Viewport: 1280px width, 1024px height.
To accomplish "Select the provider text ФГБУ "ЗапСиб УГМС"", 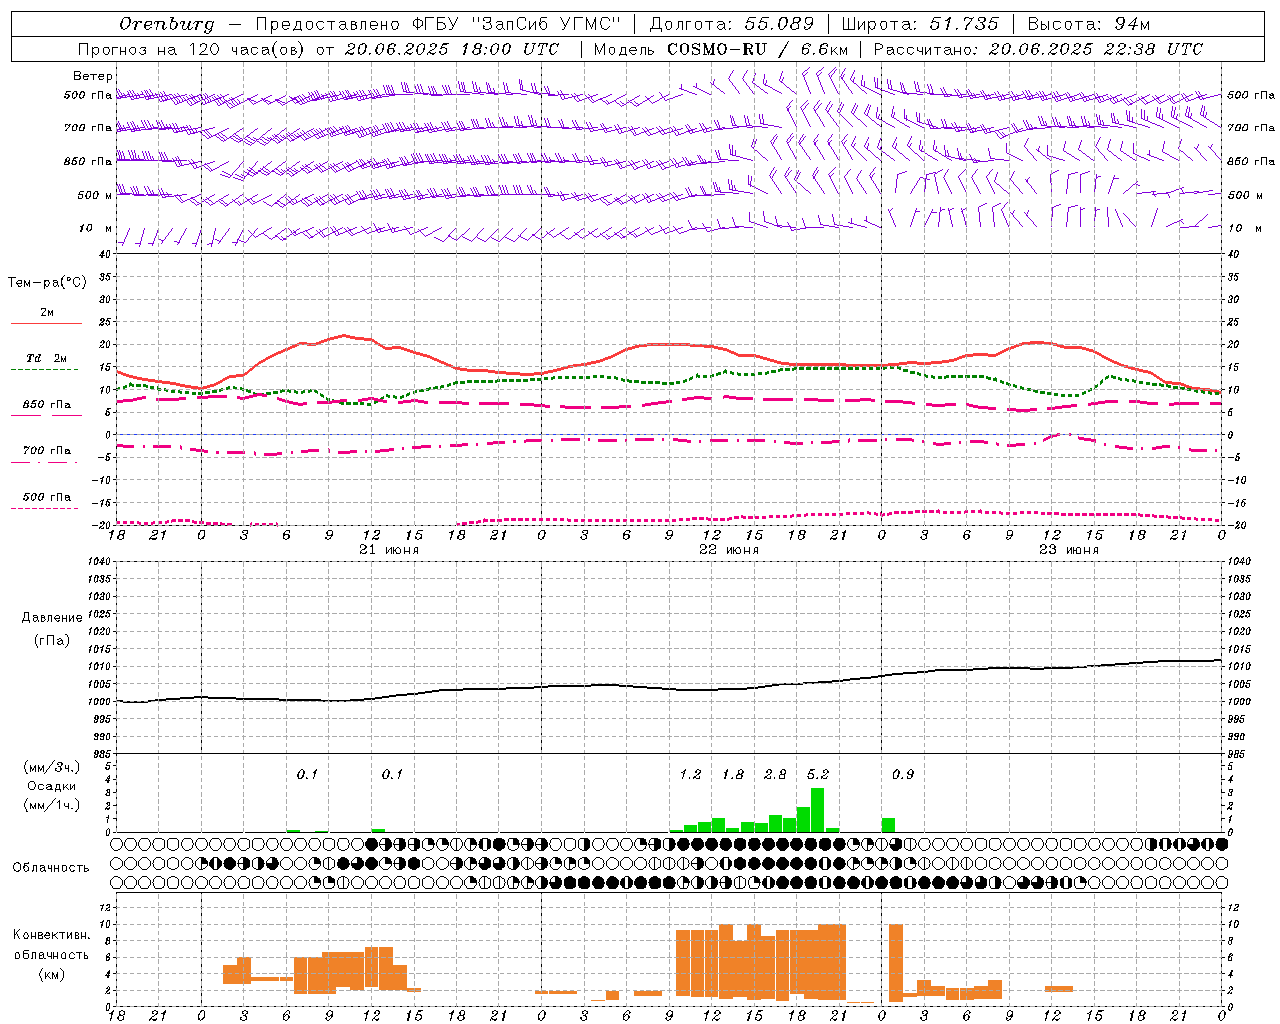I will (517, 24).
